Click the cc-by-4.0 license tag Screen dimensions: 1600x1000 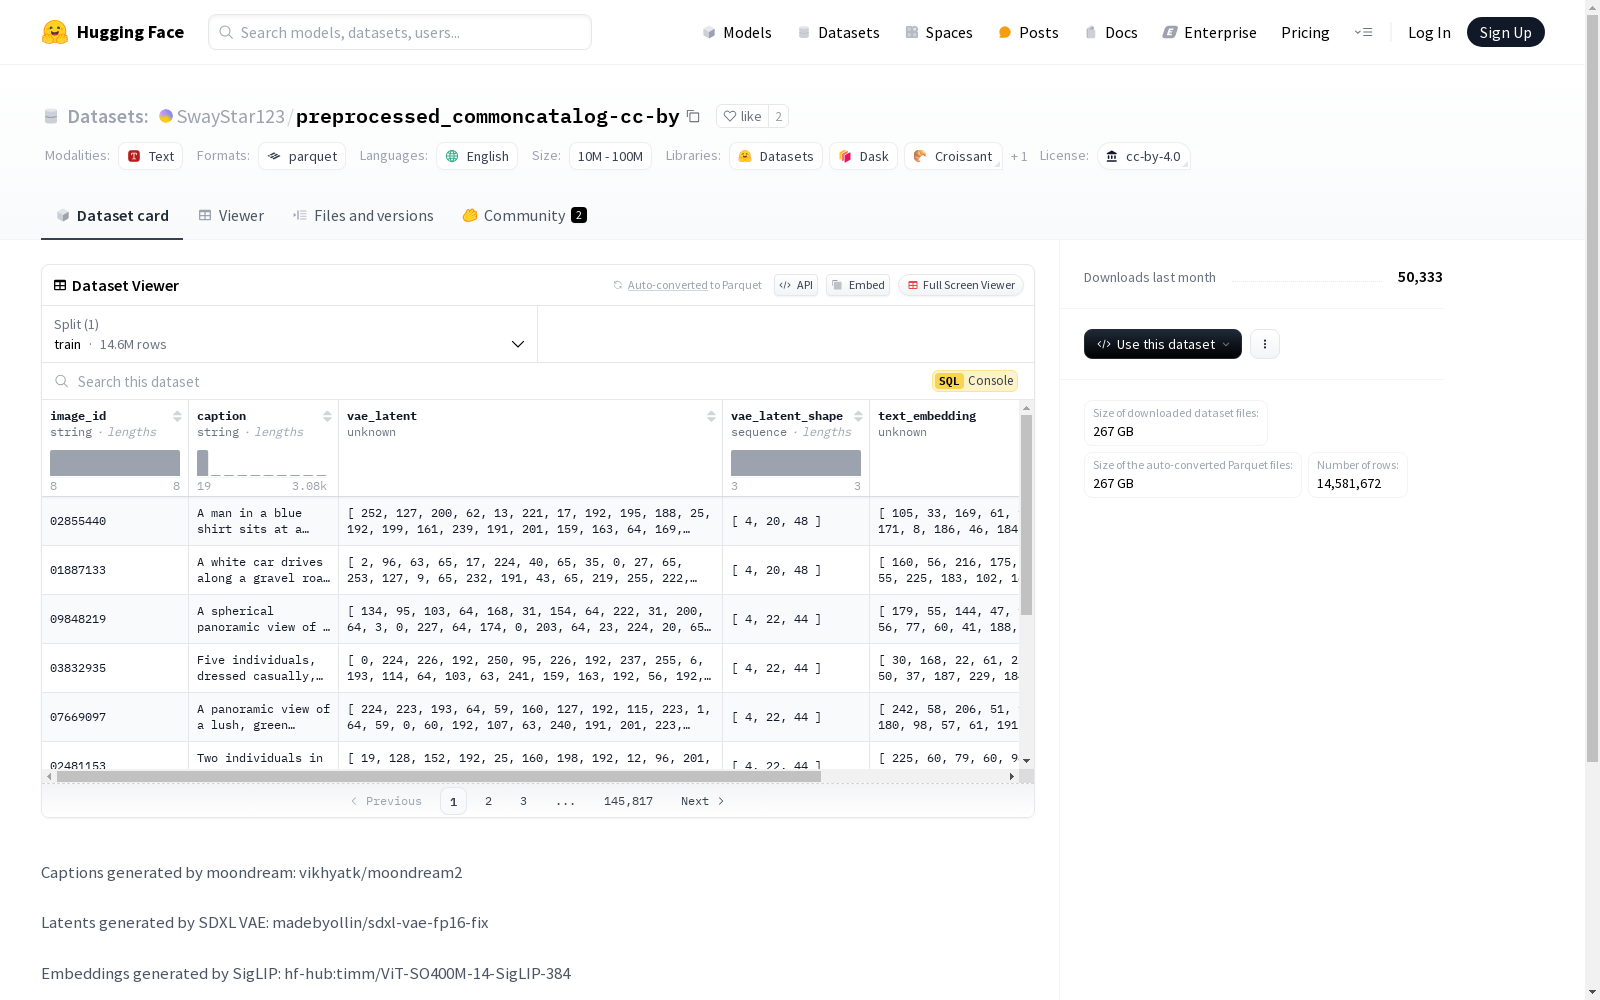click(1143, 156)
